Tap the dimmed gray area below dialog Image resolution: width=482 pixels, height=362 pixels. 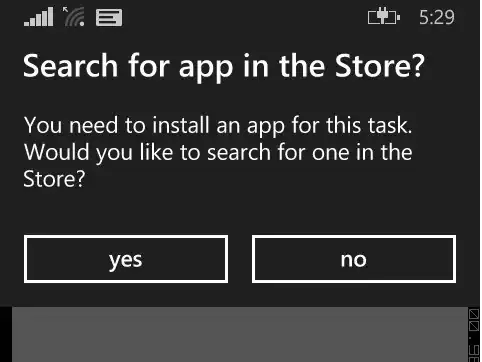[x=240, y=334]
